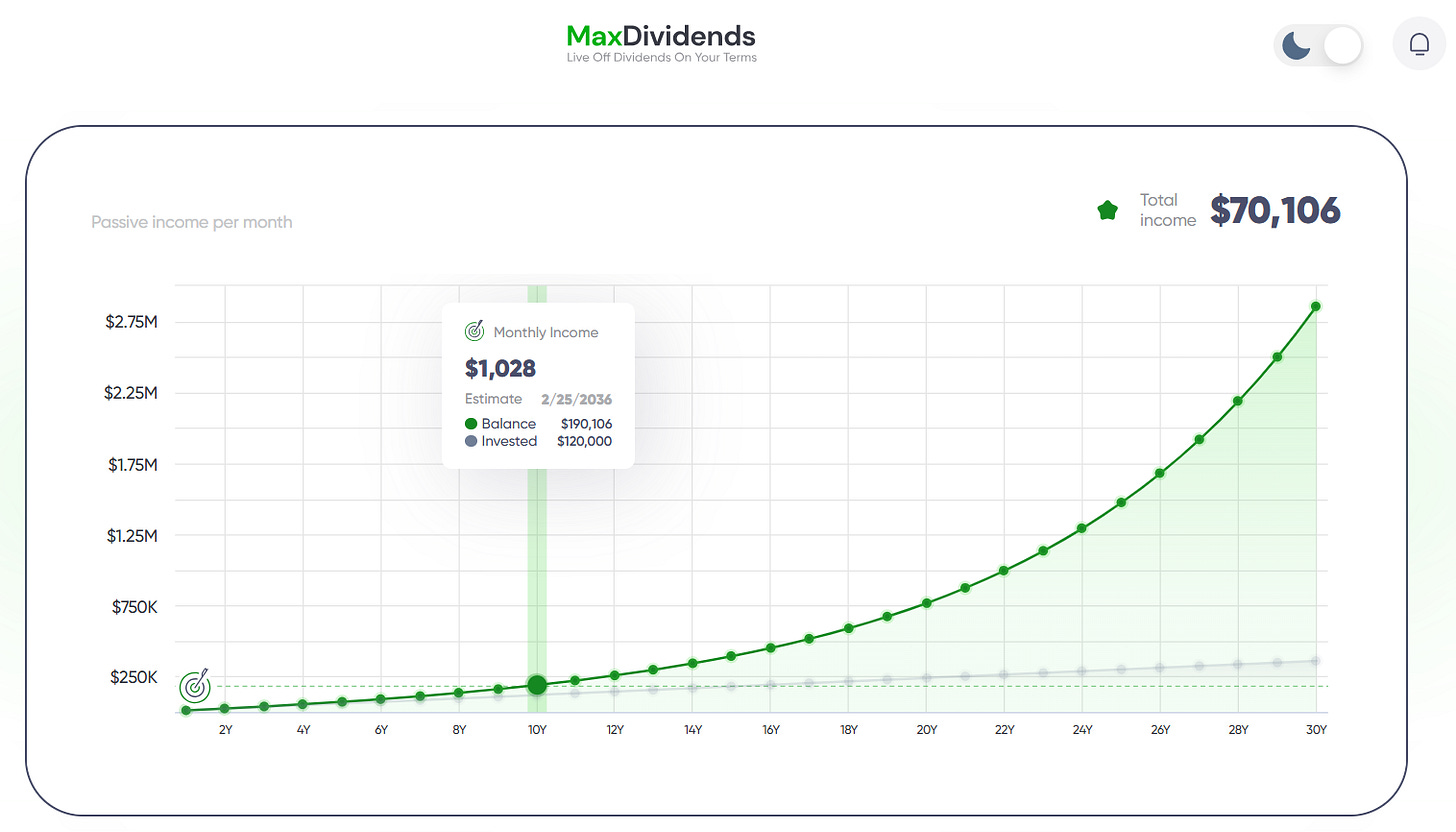This screenshot has width=1456, height=832.
Task: Click the $190,106 balance value
Action: 586,424
